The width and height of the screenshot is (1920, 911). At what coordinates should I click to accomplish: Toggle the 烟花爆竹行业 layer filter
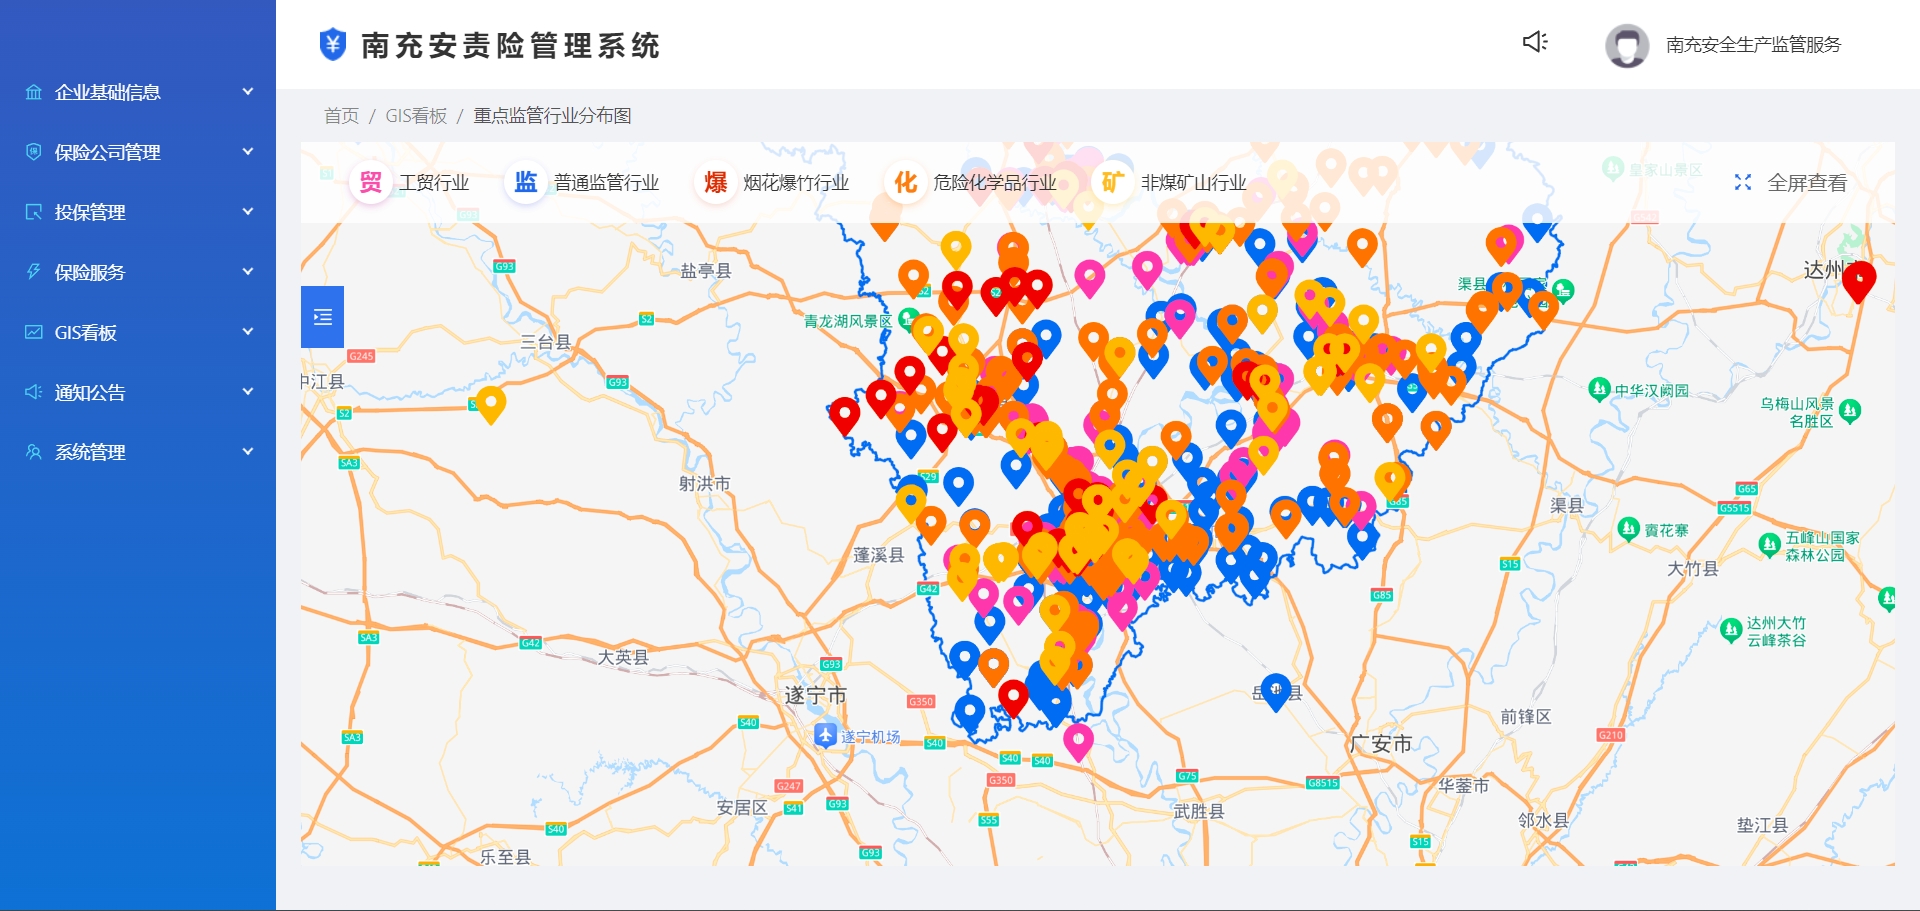[x=774, y=183]
